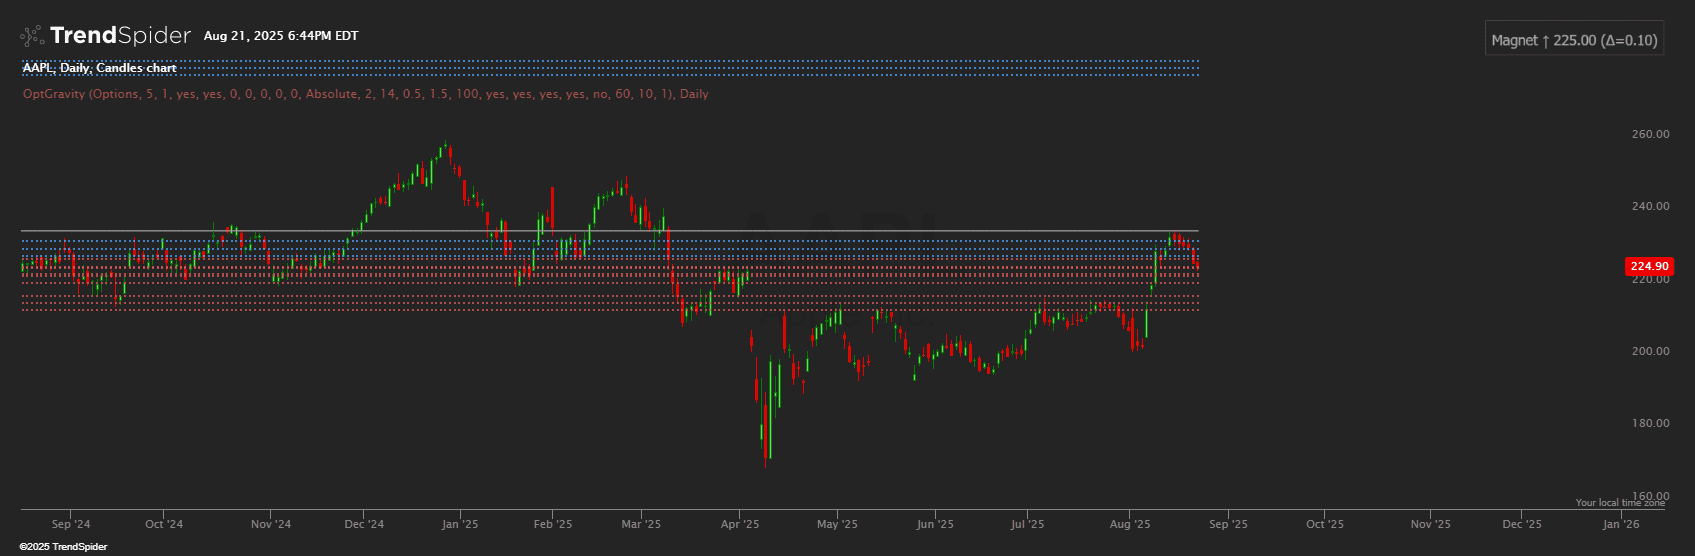Viewport: 1695px width, 556px height.
Task: Click the May '25 time axis label
Action: (837, 524)
